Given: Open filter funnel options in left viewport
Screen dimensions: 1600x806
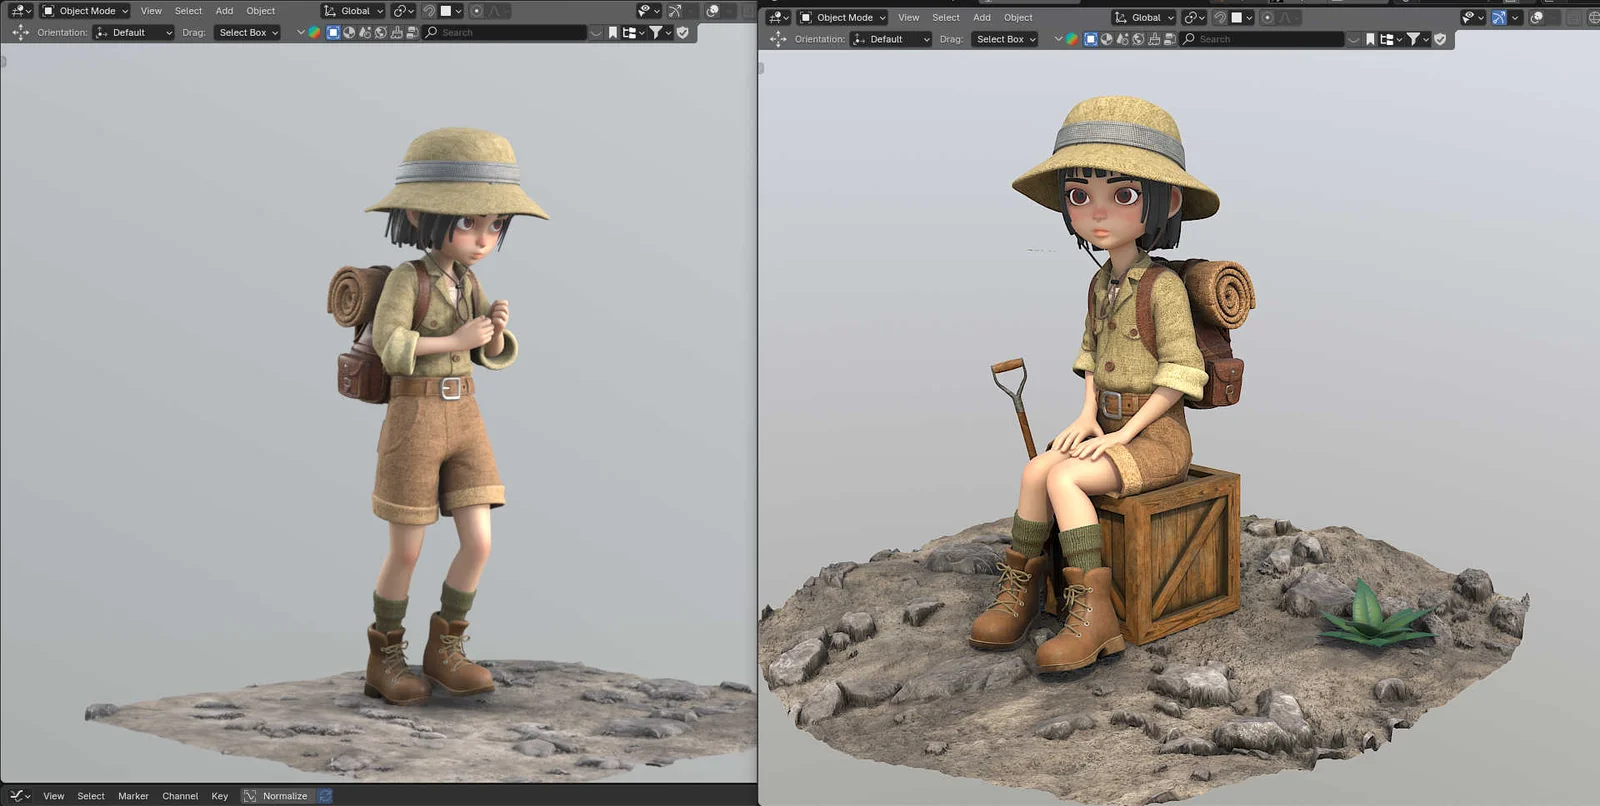Looking at the screenshot, I should (x=660, y=32).
